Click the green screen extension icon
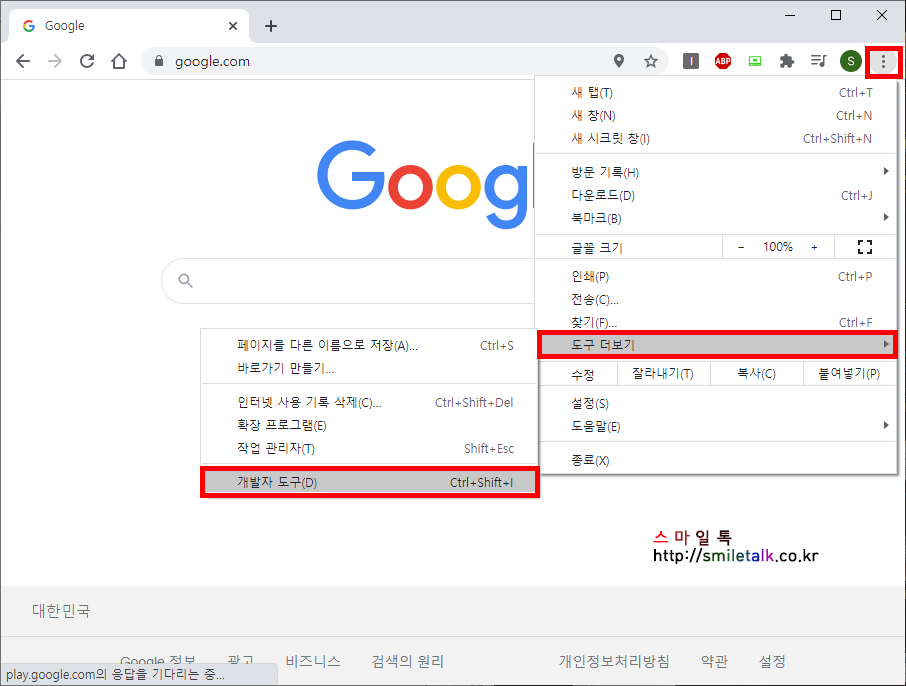 755,61
